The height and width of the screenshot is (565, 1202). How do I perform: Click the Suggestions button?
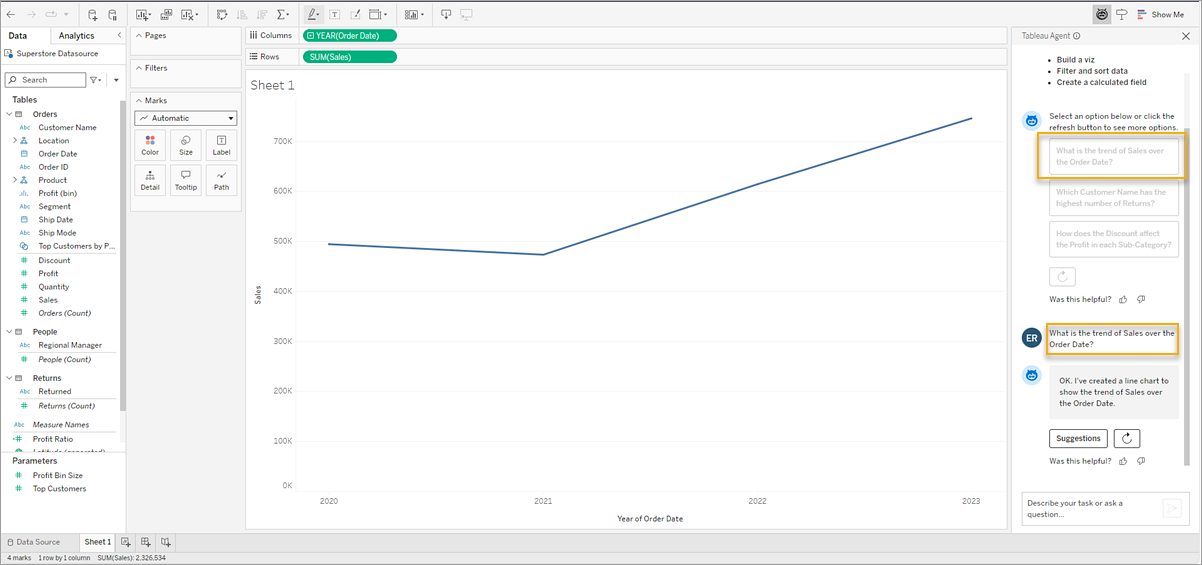[x=1078, y=438]
